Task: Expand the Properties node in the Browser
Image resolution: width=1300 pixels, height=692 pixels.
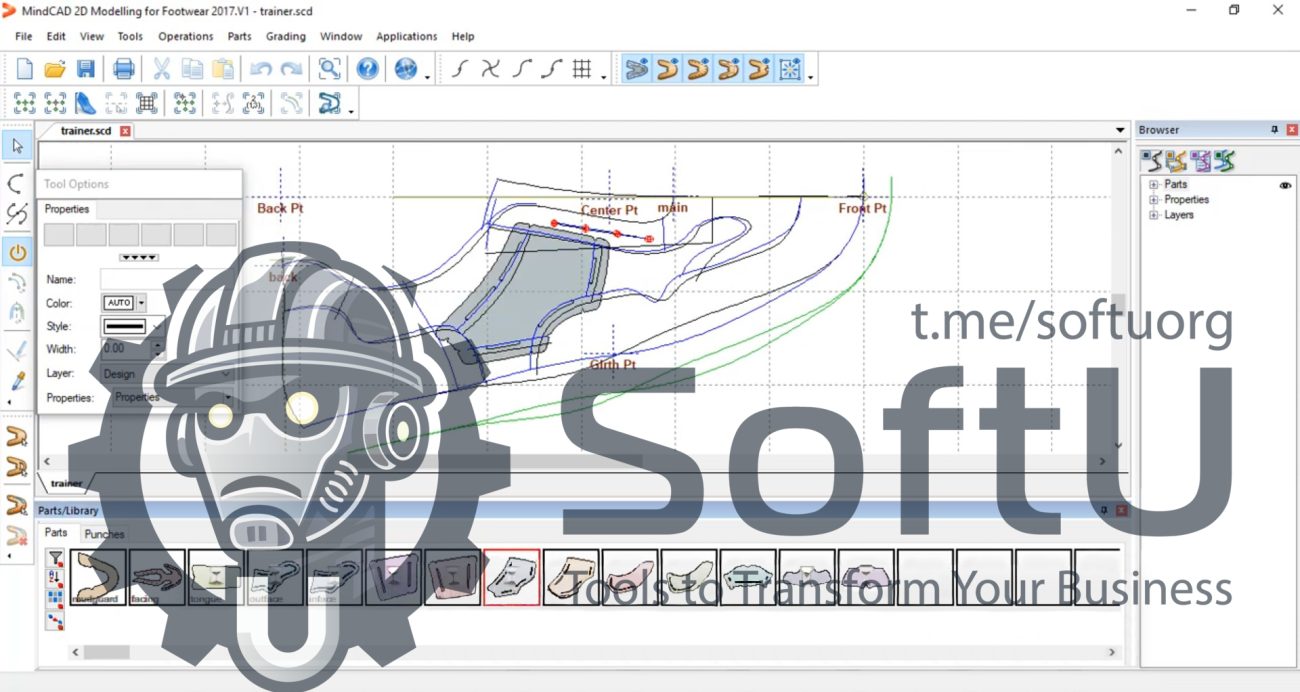Action: (1153, 199)
